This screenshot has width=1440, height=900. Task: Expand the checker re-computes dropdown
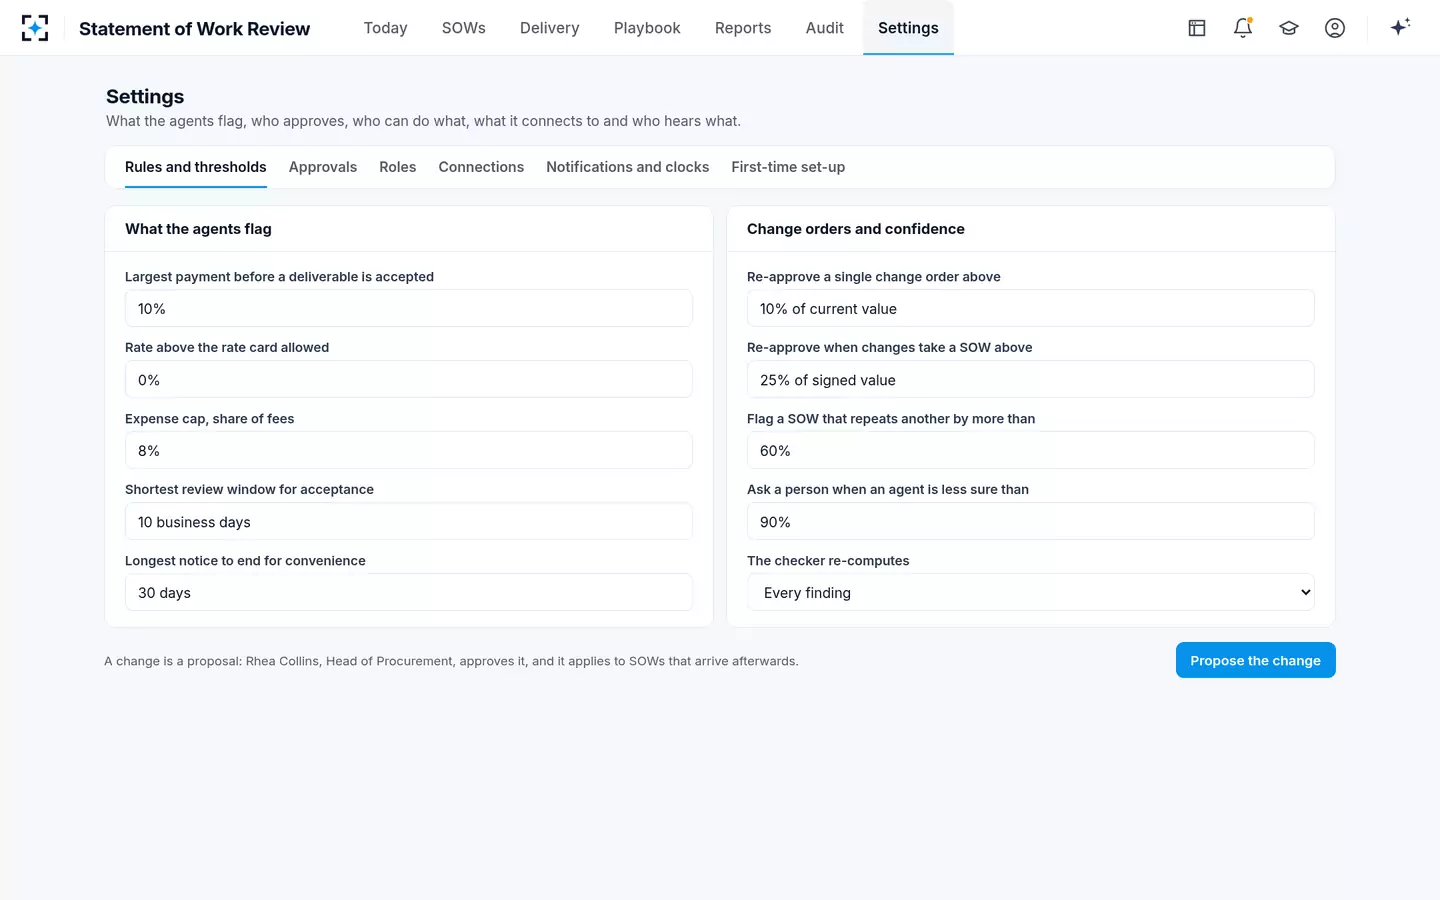pyautogui.click(x=1030, y=592)
